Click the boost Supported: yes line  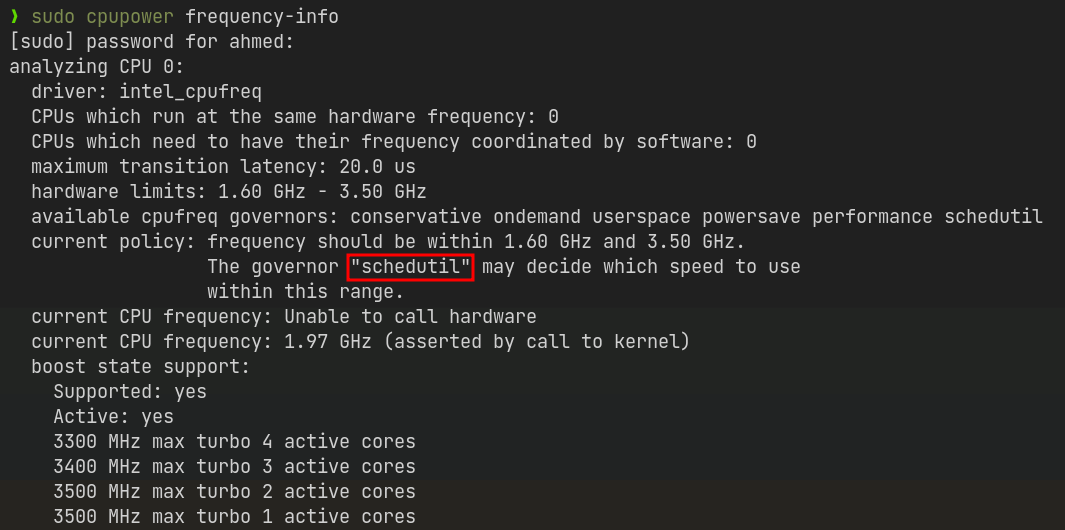tap(130, 392)
